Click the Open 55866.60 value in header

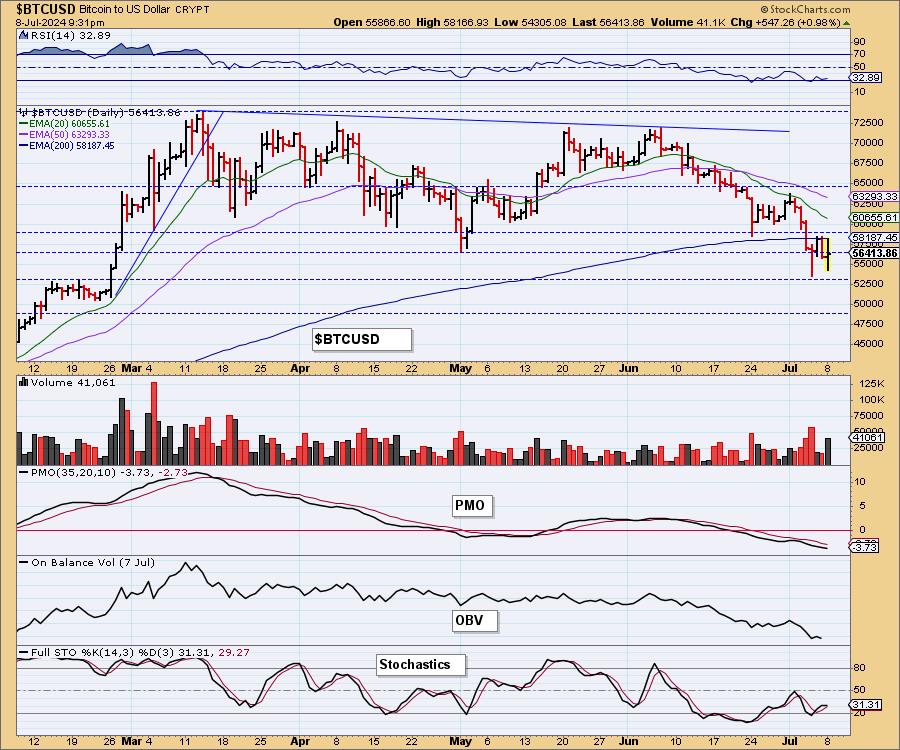372,22
